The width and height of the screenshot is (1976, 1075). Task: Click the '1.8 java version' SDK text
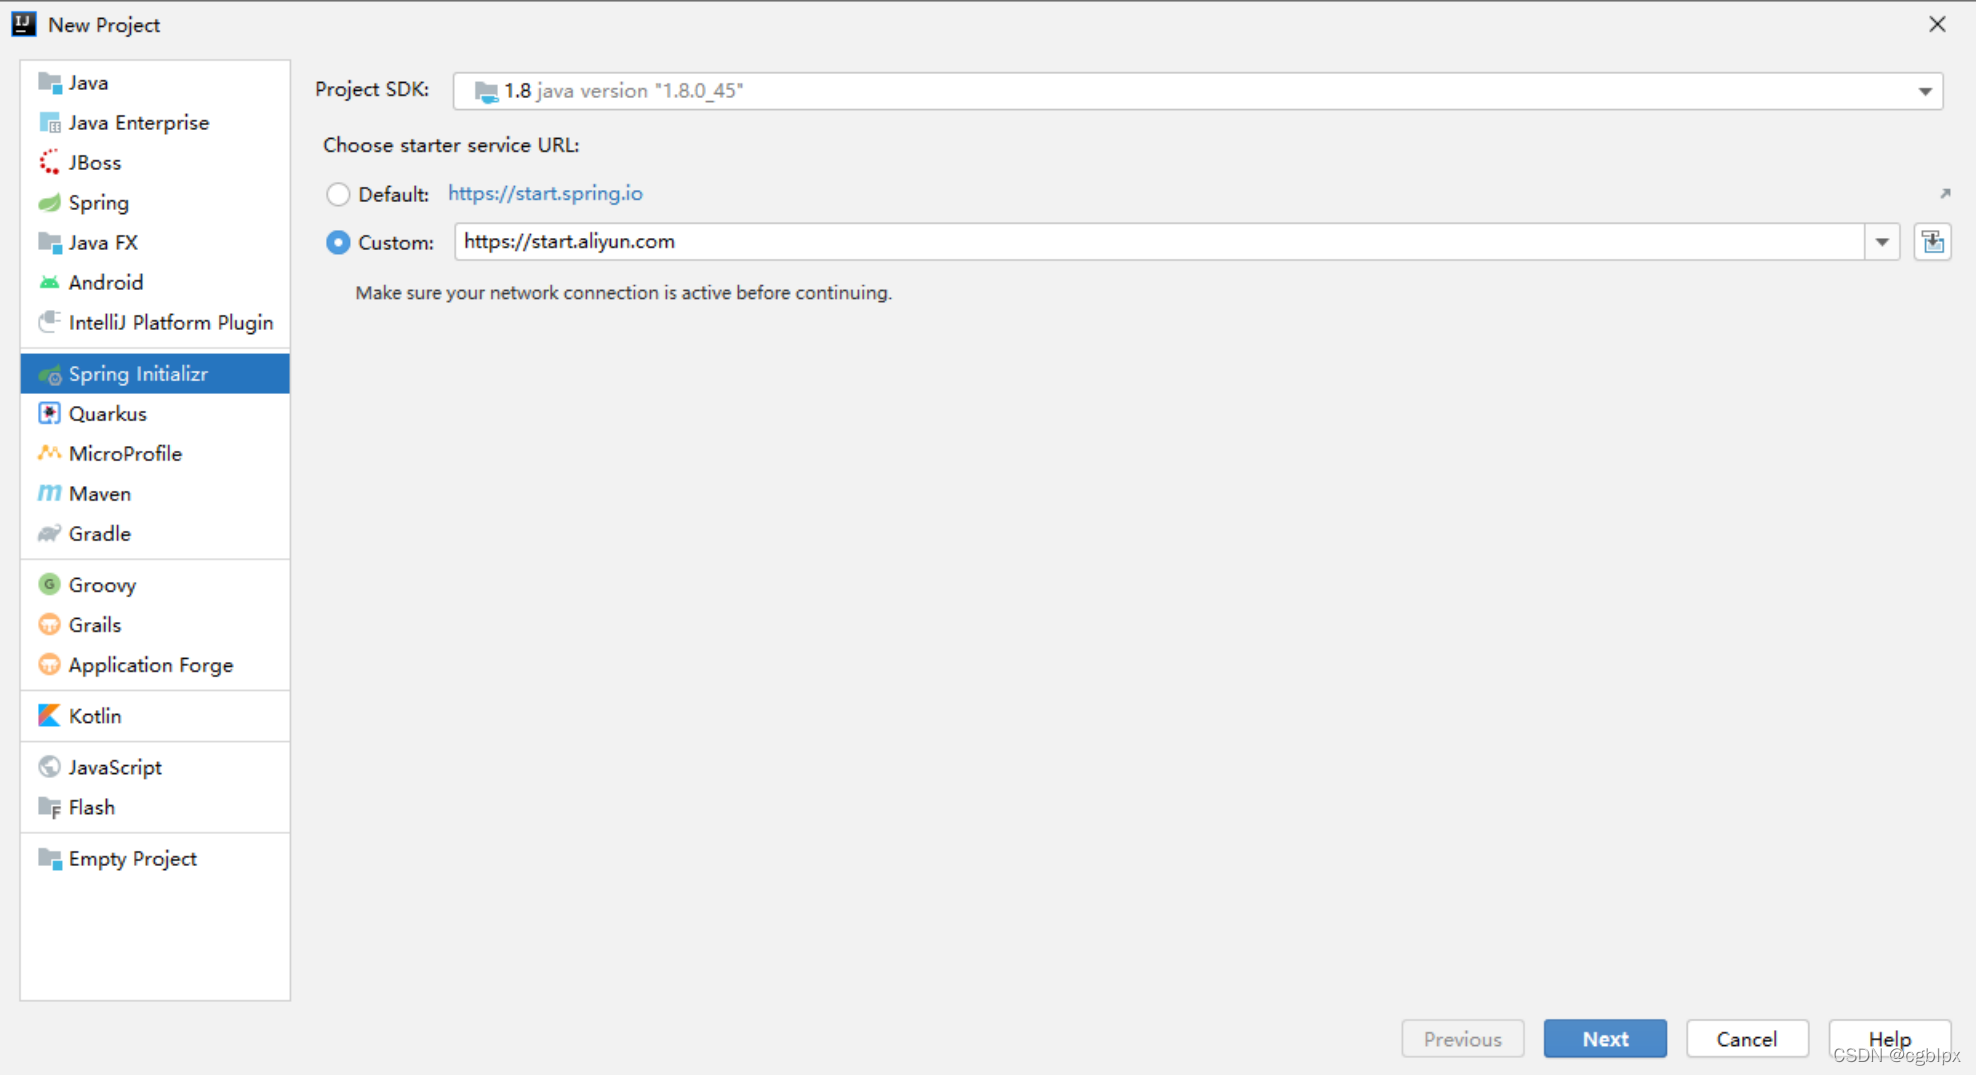(x=624, y=91)
